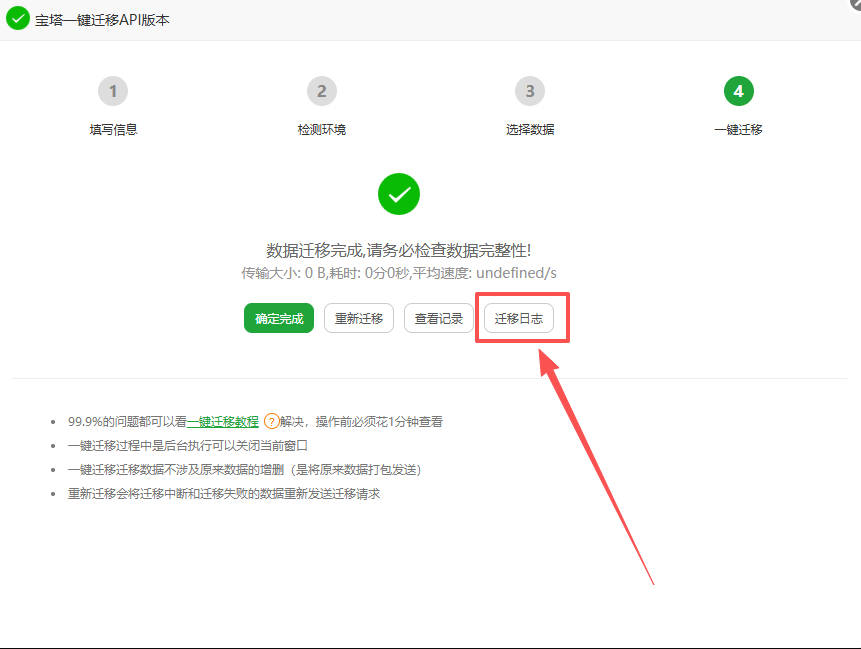The image size is (861, 649).
Task: Open the ? help icon next to tutorial link
Action: pos(271,422)
